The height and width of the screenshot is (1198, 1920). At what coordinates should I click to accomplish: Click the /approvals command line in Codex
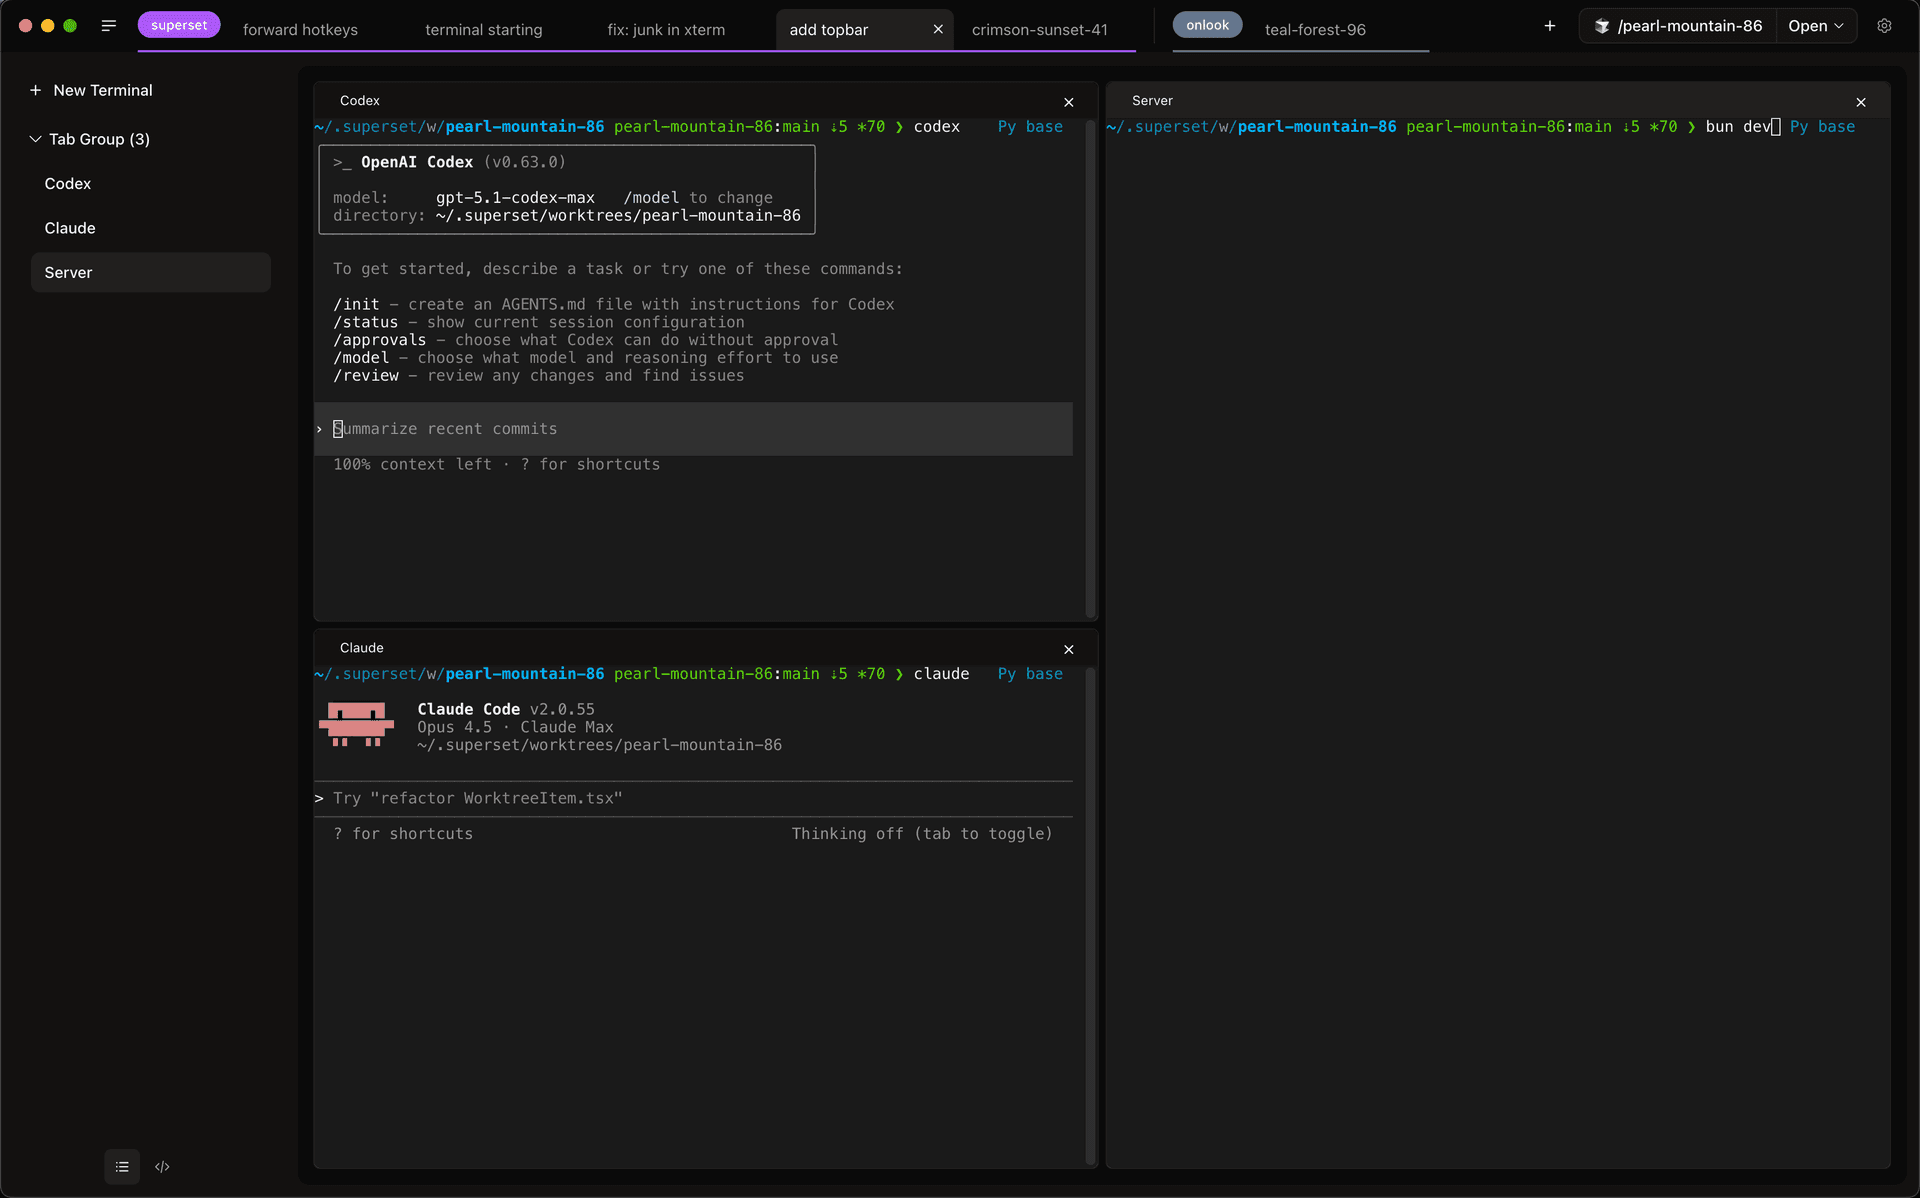(x=586, y=340)
